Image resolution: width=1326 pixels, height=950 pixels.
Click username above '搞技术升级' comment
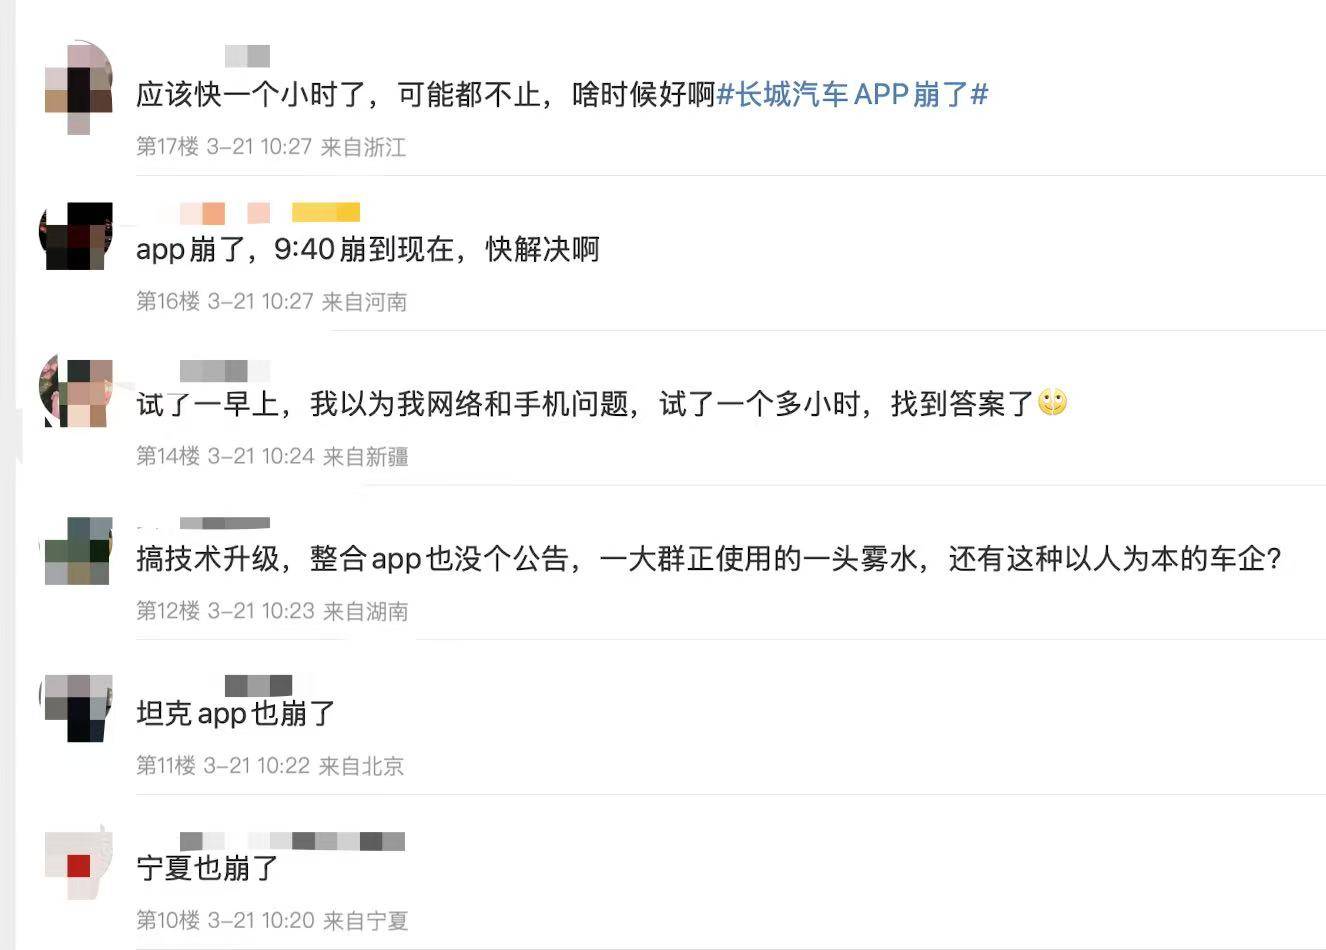coord(224,524)
